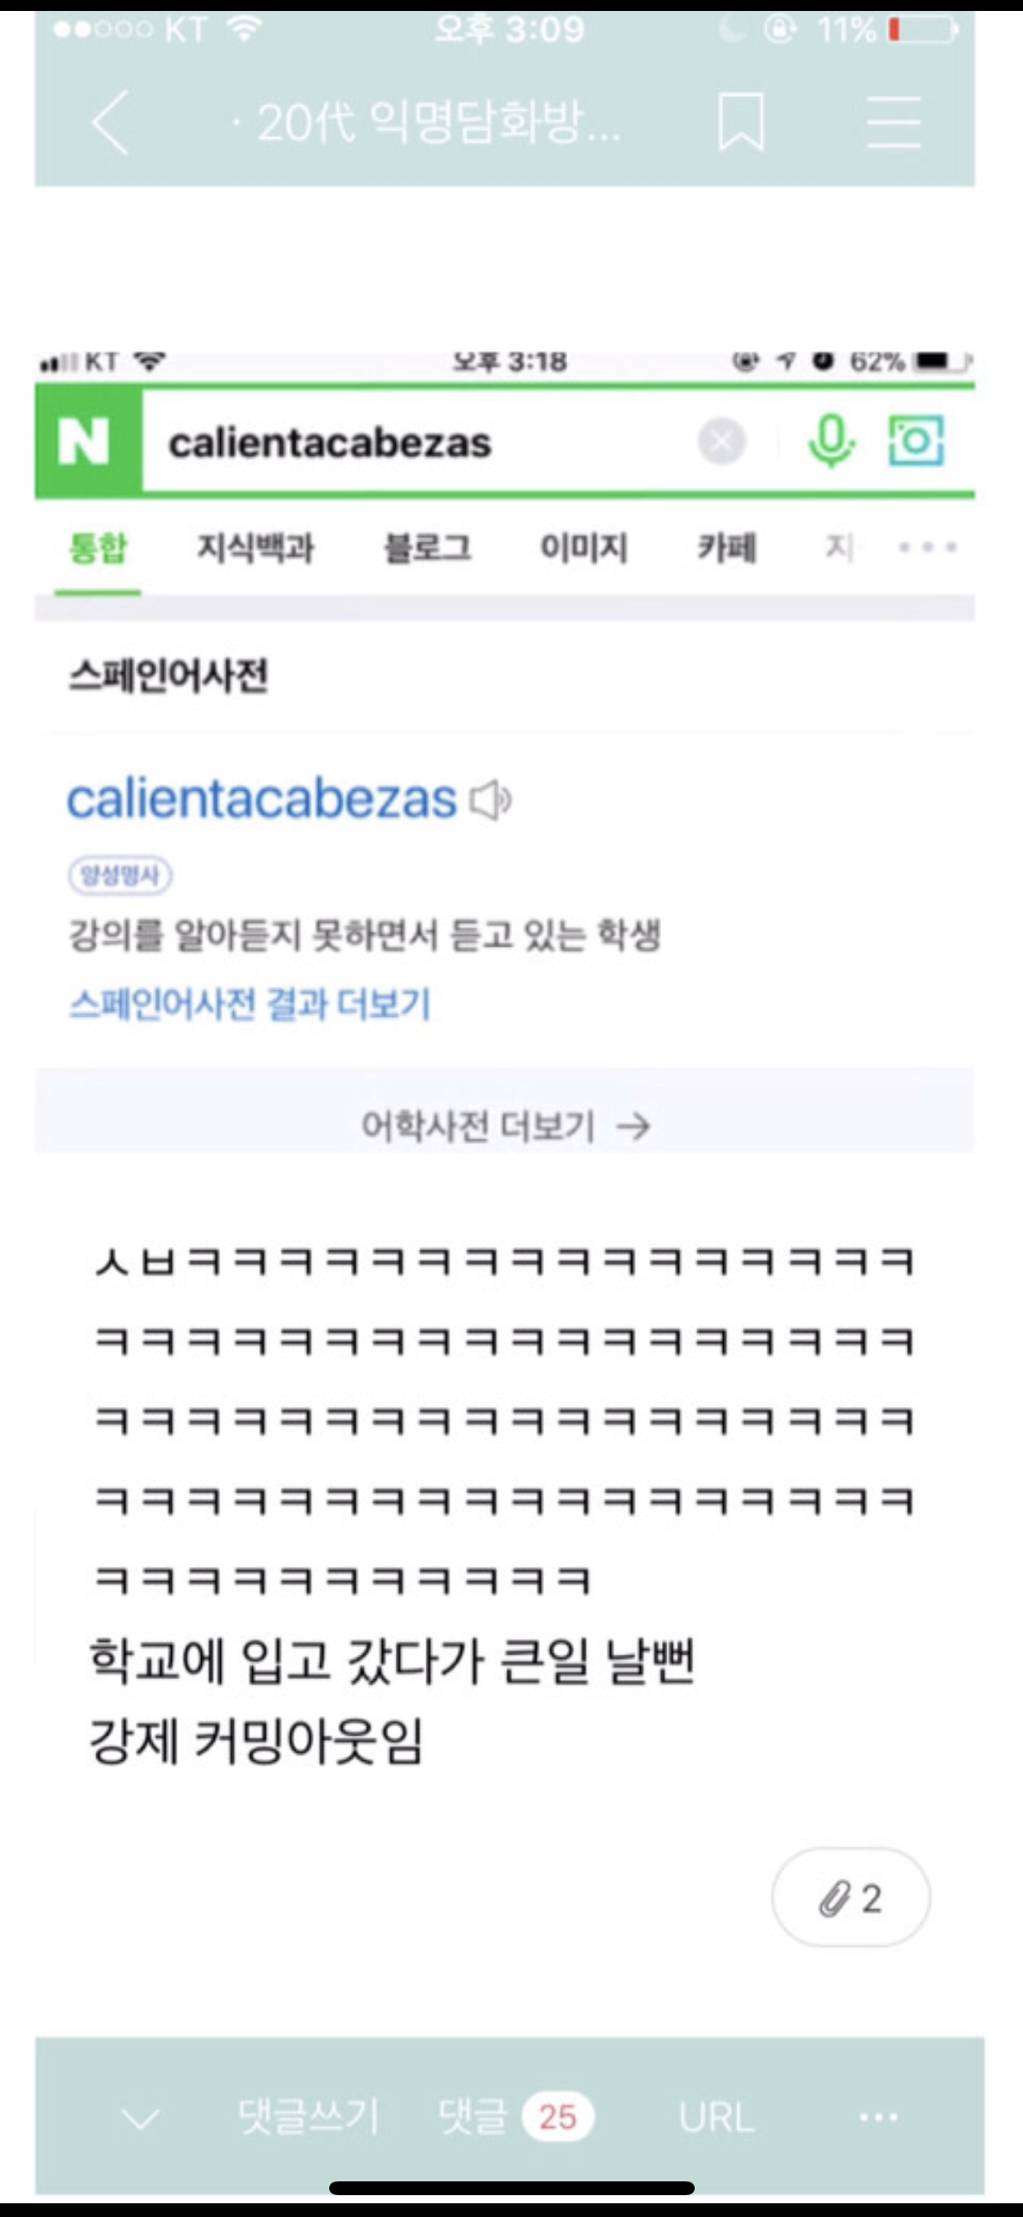The height and width of the screenshot is (2217, 1023).
Task: Tap the 어학사전 더보기 button
Action: (x=505, y=1126)
